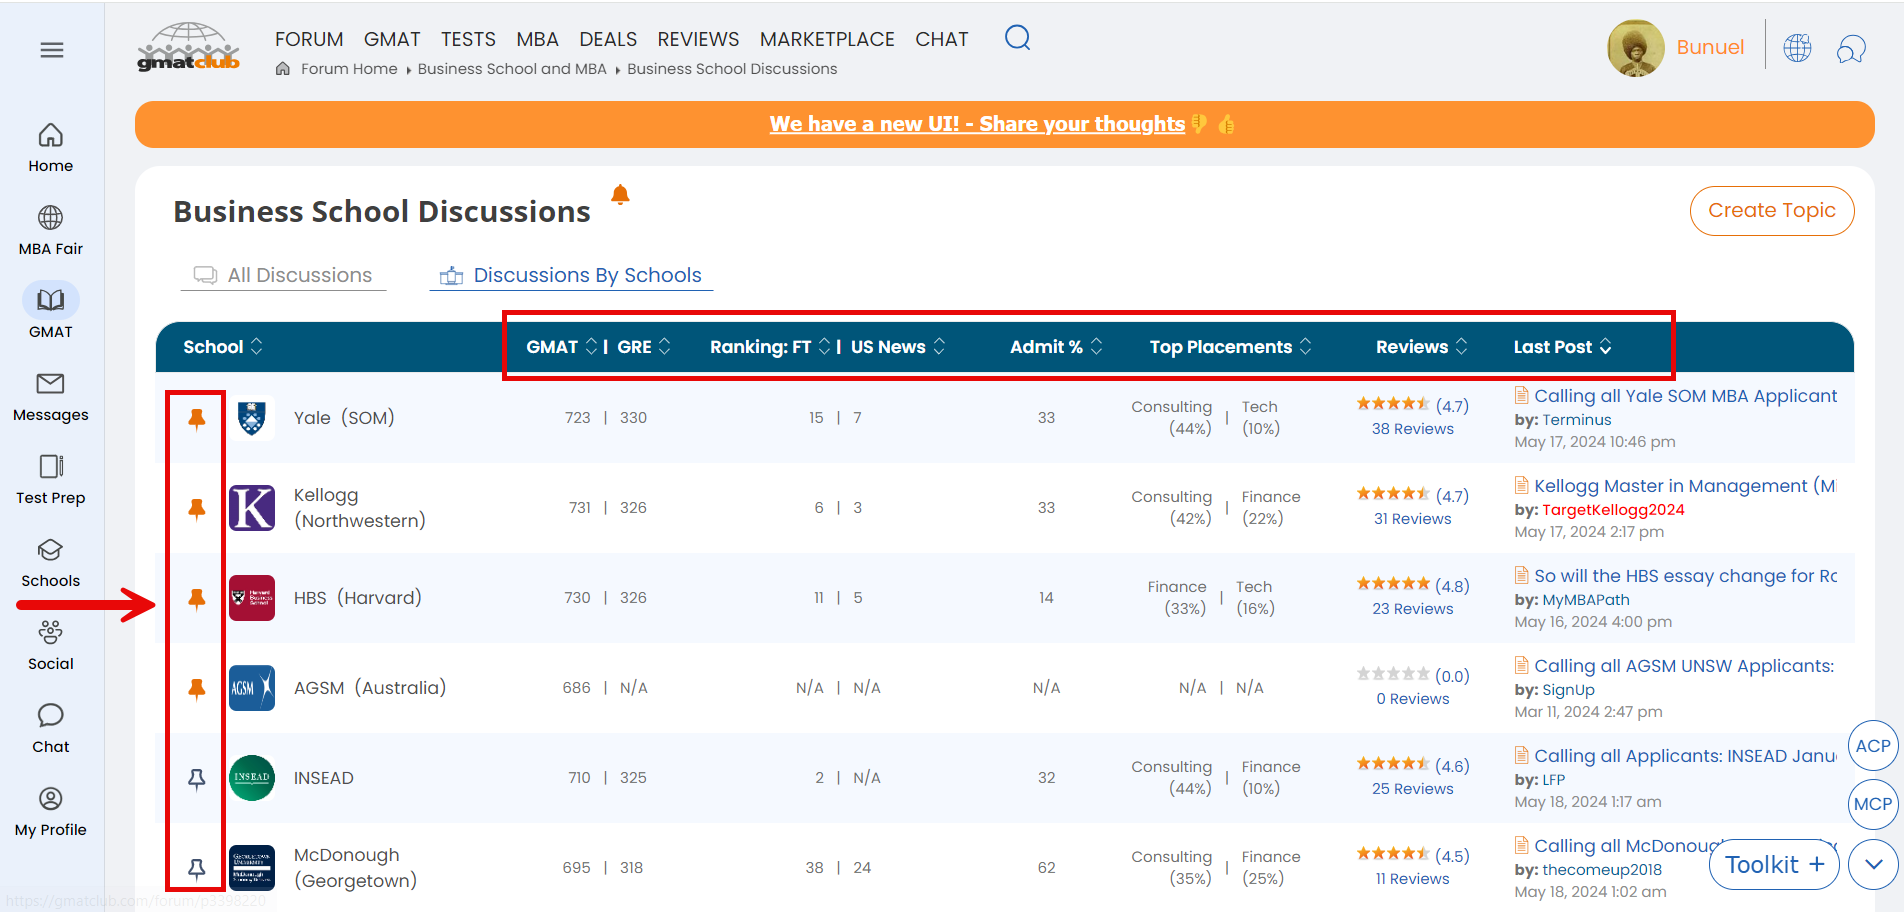Click the Kellogg star rating

(x=1393, y=494)
